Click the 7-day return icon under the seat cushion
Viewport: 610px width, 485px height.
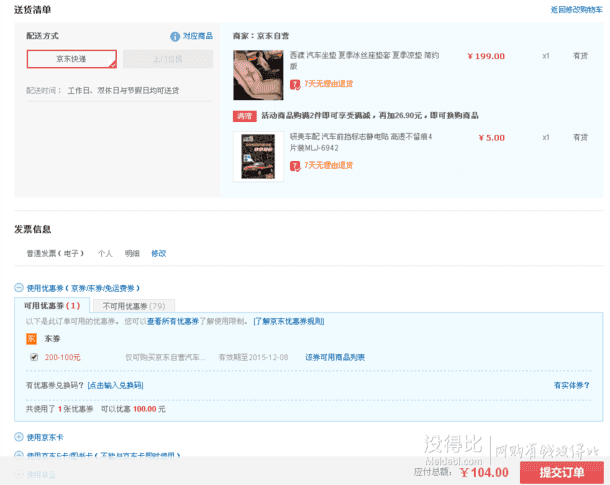(295, 84)
